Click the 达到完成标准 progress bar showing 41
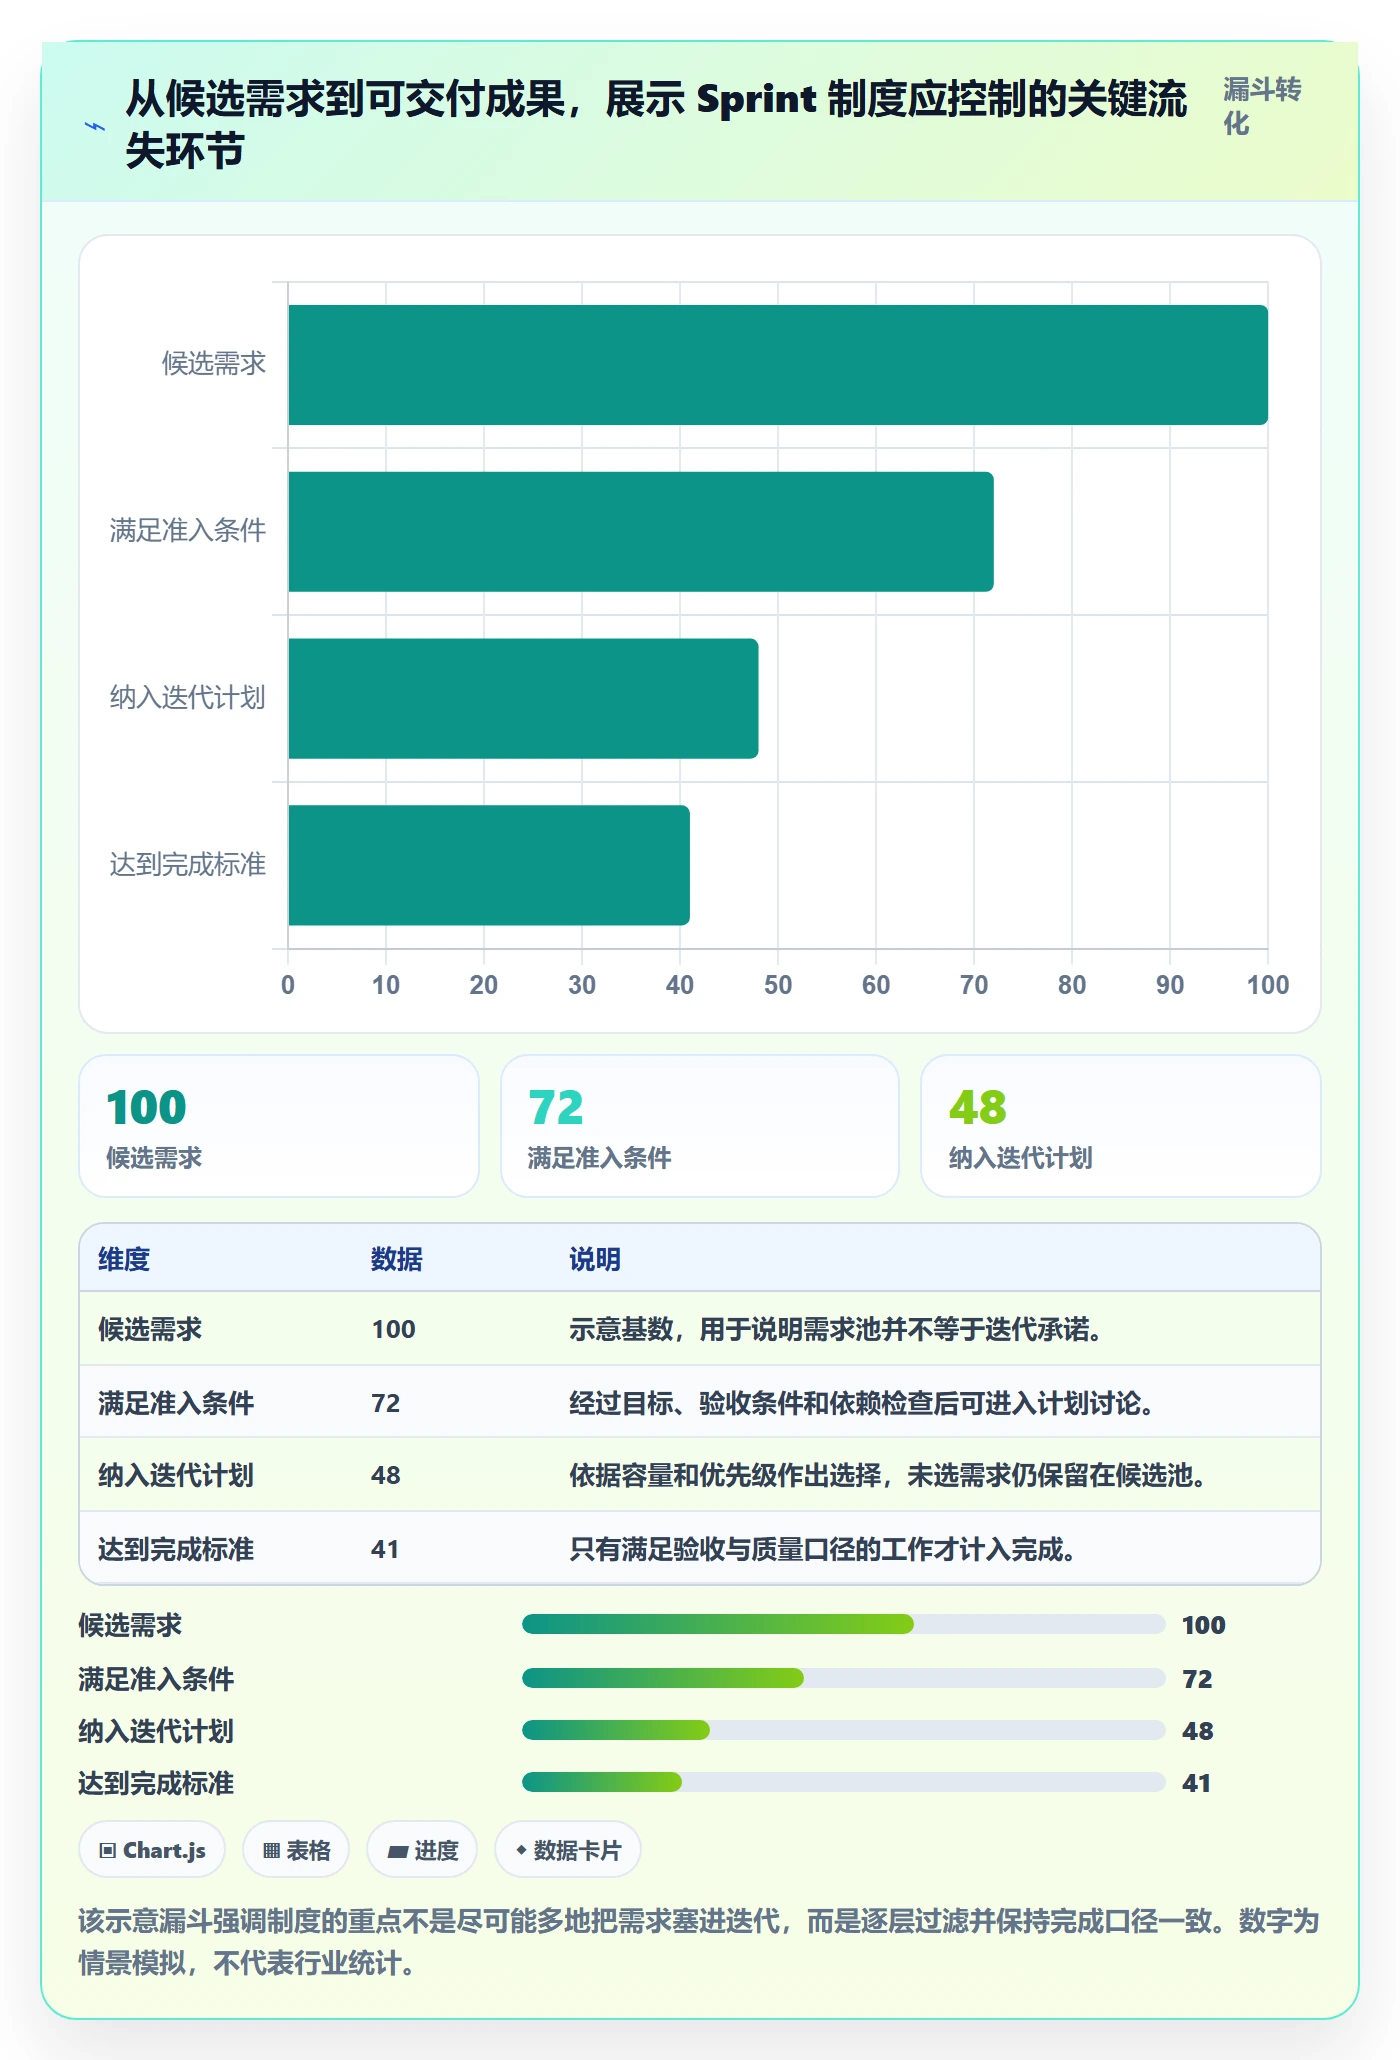 (x=843, y=1782)
